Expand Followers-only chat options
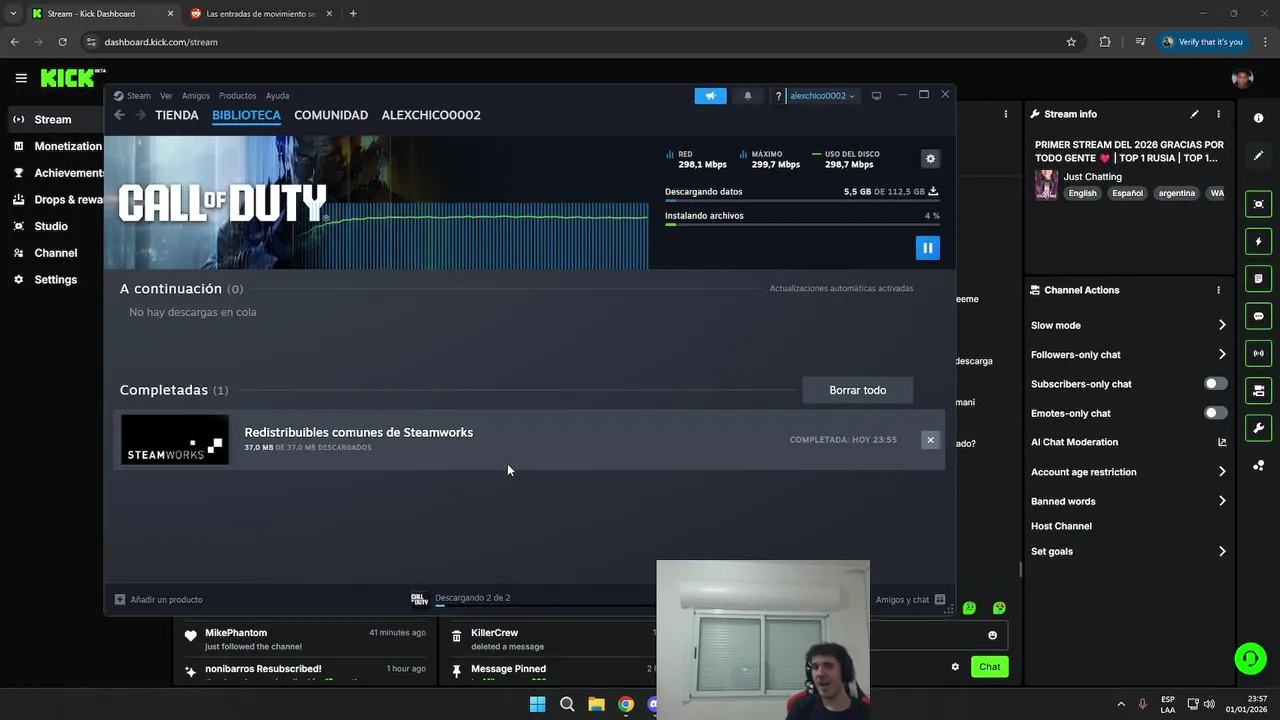The height and width of the screenshot is (720, 1280). (1222, 354)
